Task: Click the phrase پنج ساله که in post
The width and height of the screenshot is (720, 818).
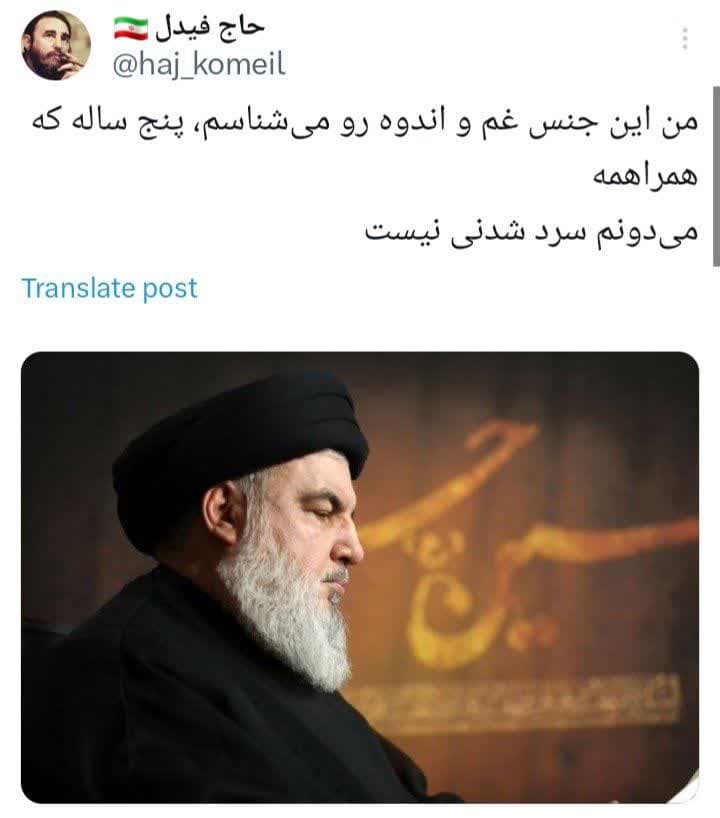Action: (108, 123)
